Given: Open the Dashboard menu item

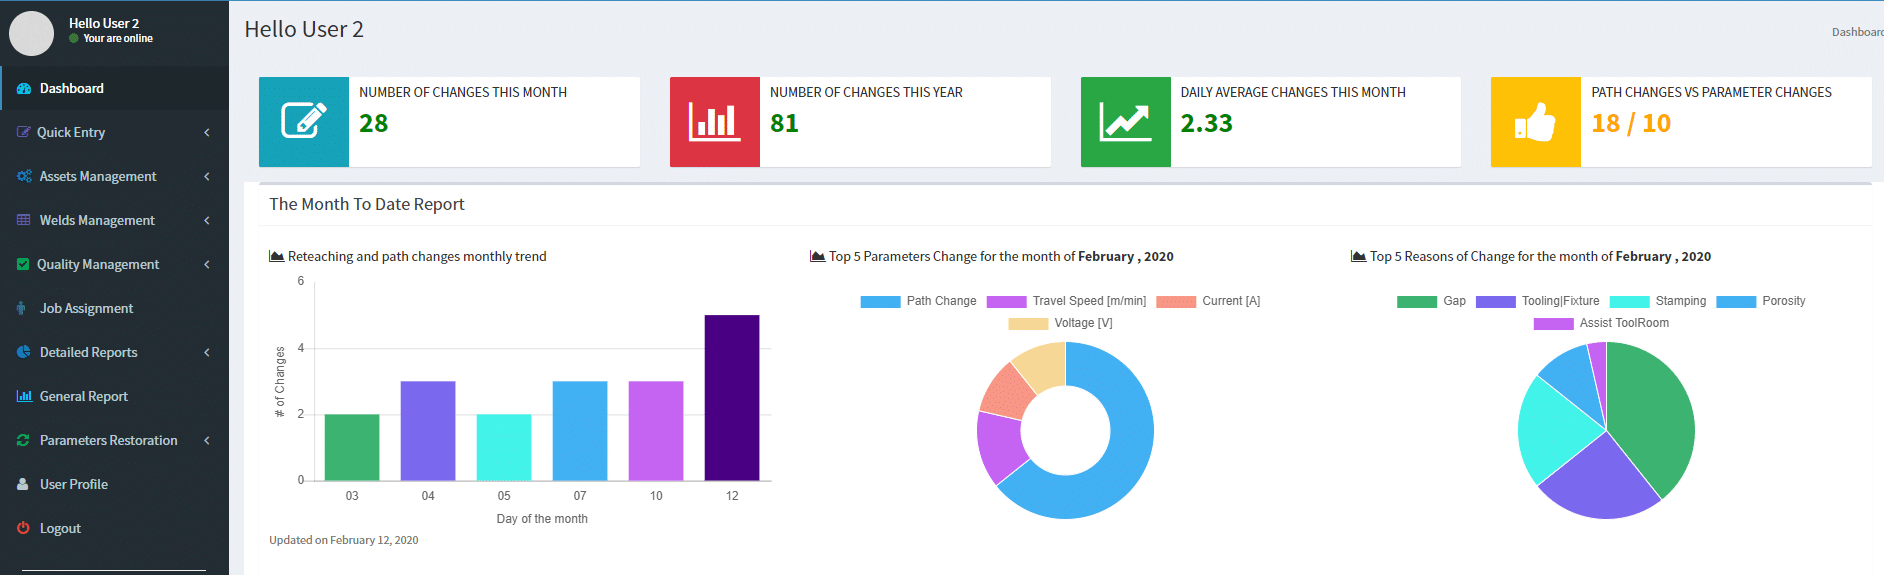Looking at the screenshot, I should click(x=115, y=88).
